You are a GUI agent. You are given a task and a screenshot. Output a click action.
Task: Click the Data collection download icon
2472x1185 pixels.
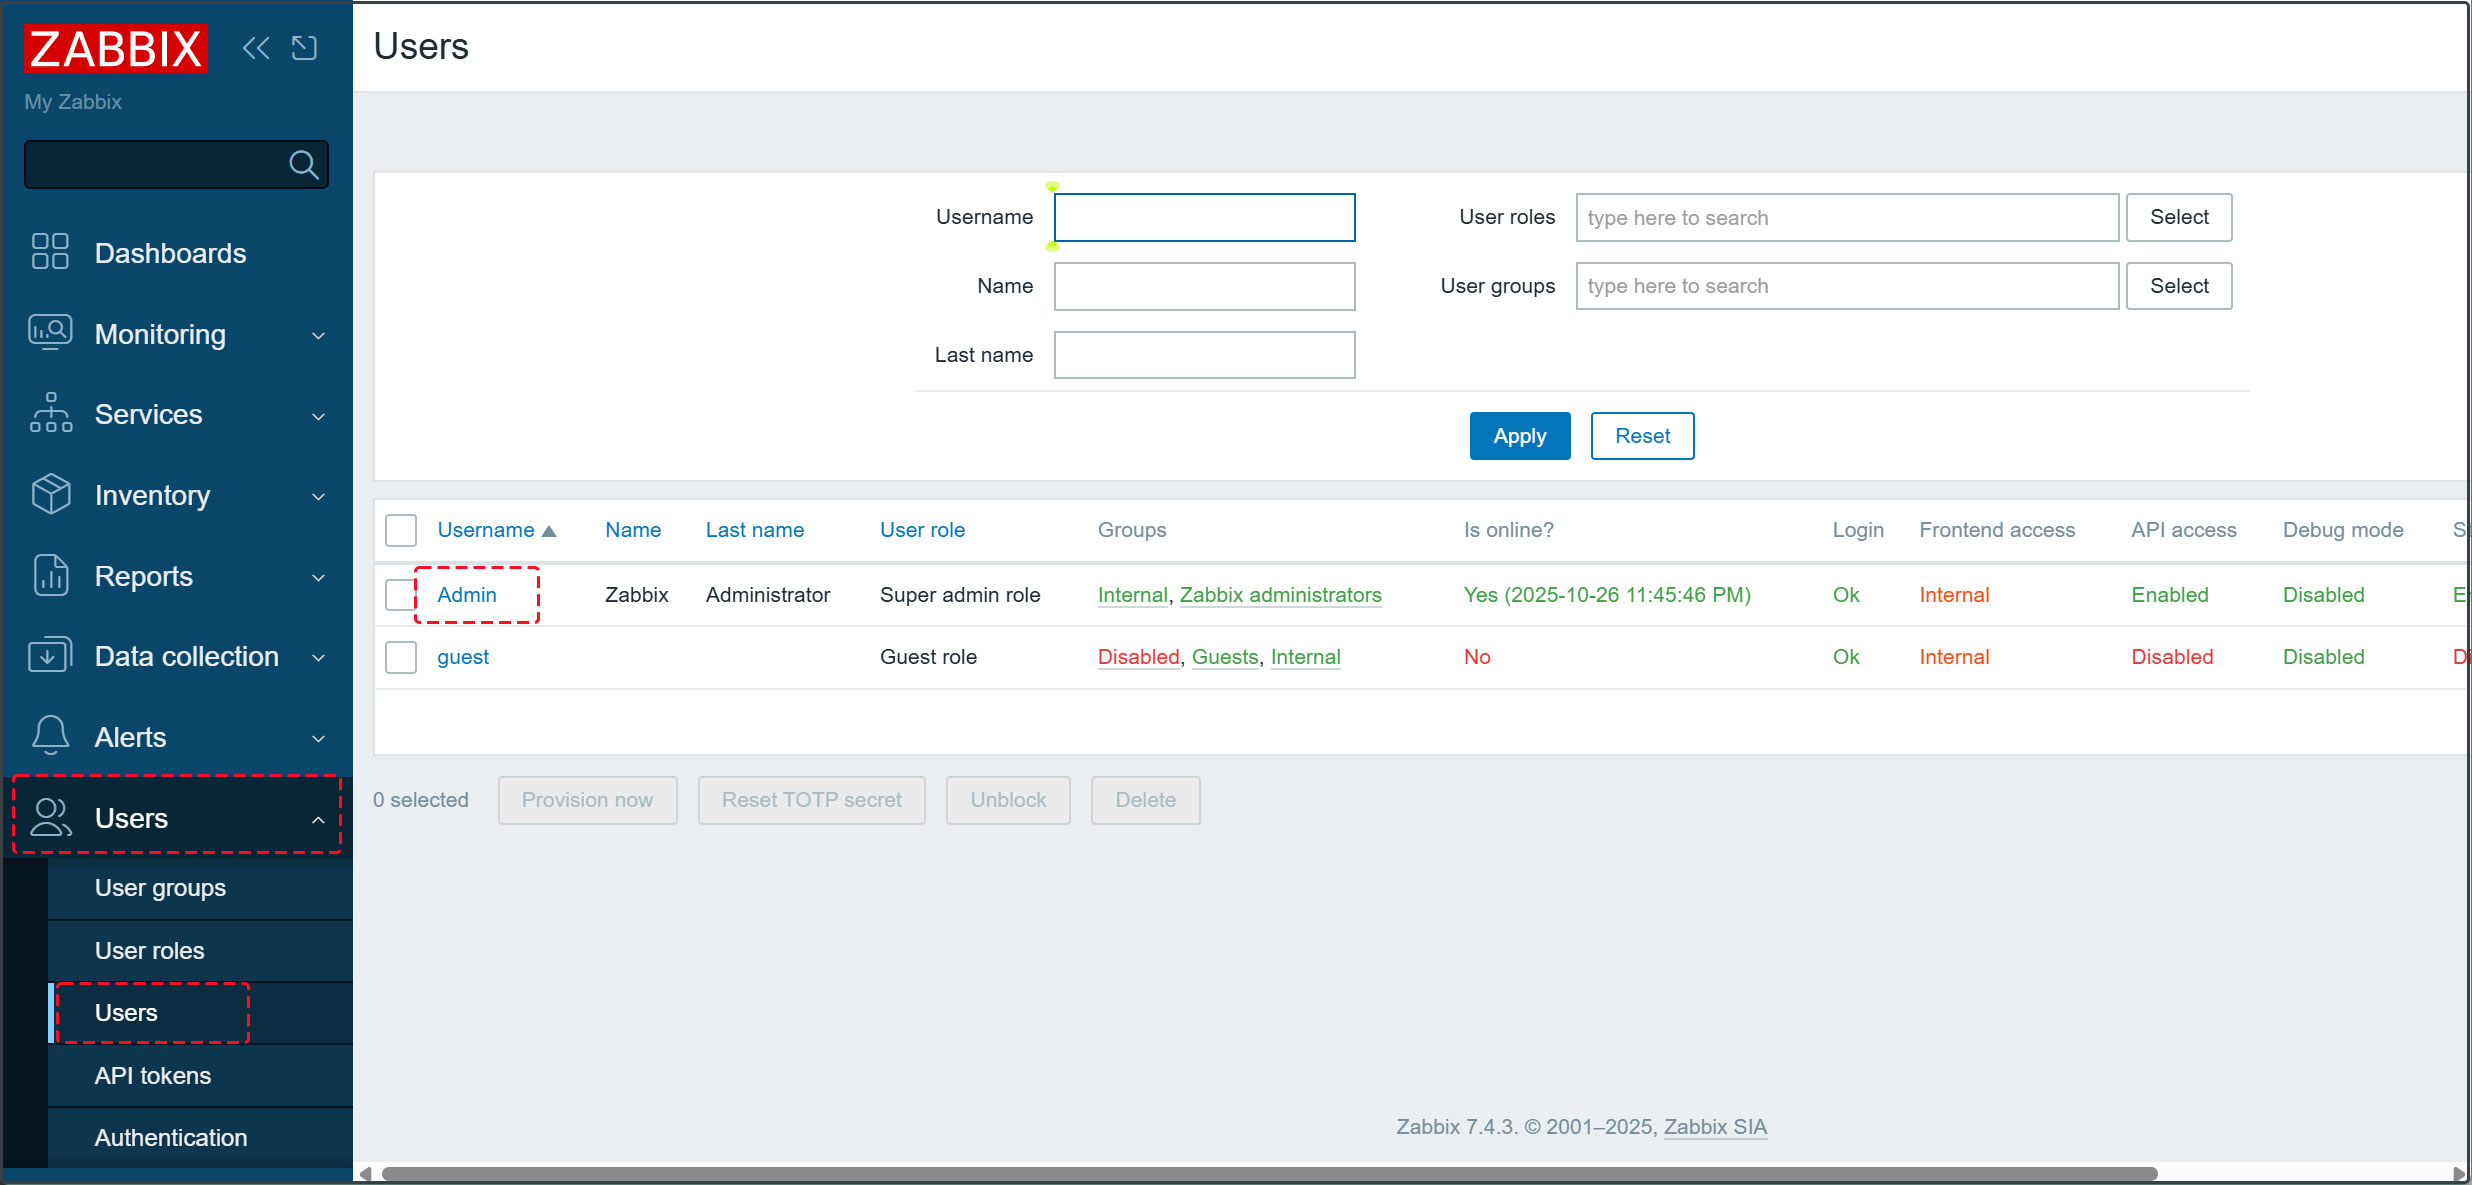pos(50,656)
